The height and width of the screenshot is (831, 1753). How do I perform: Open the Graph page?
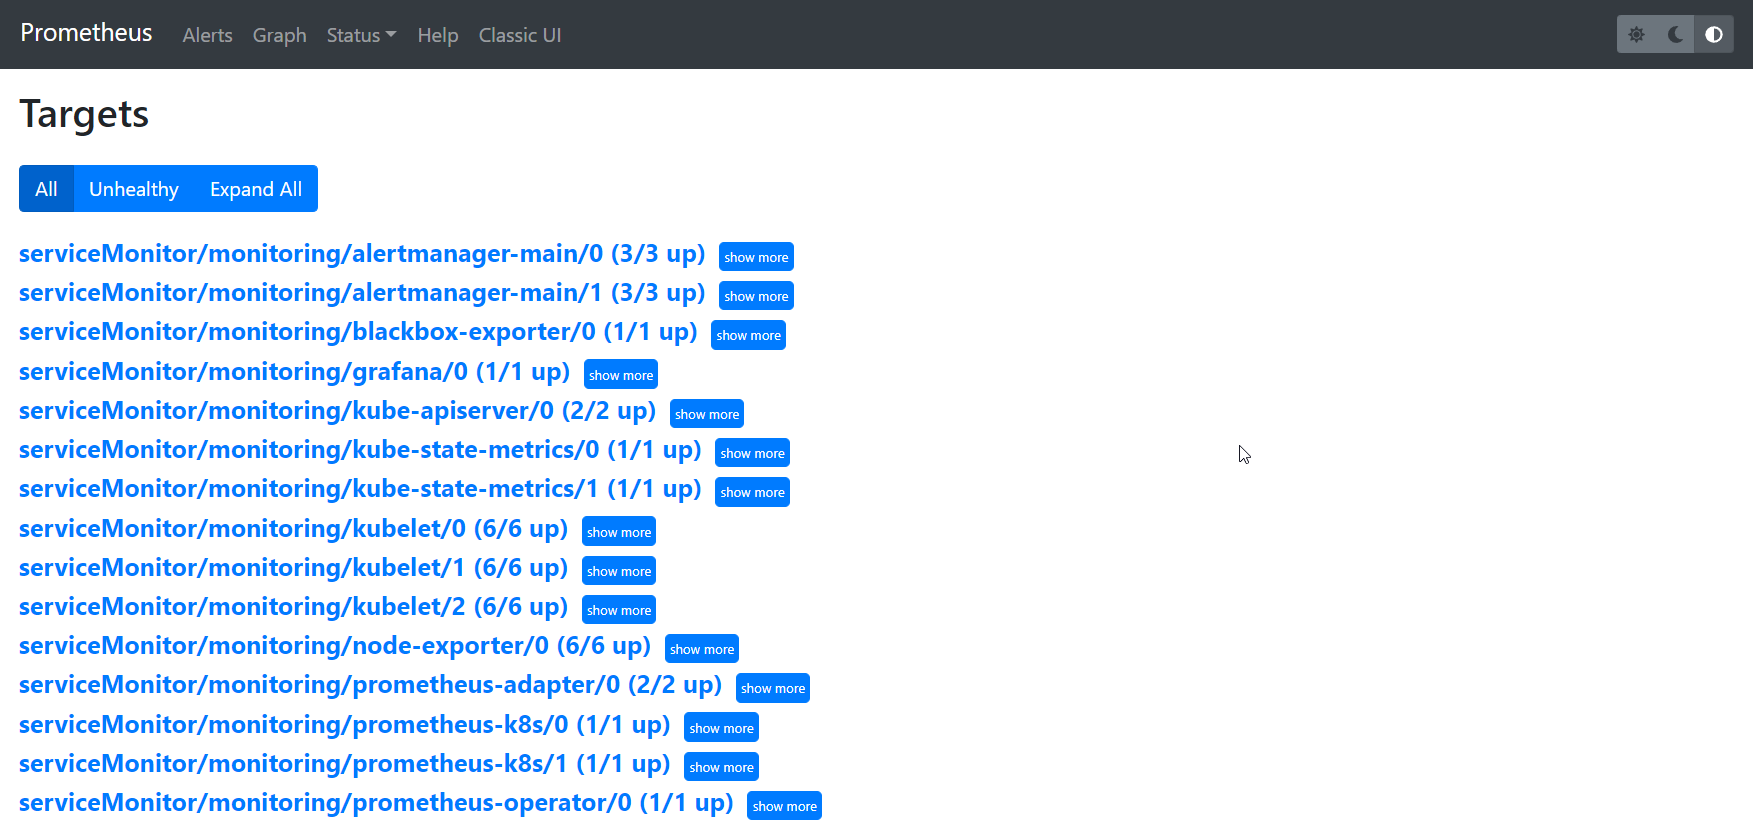[279, 35]
